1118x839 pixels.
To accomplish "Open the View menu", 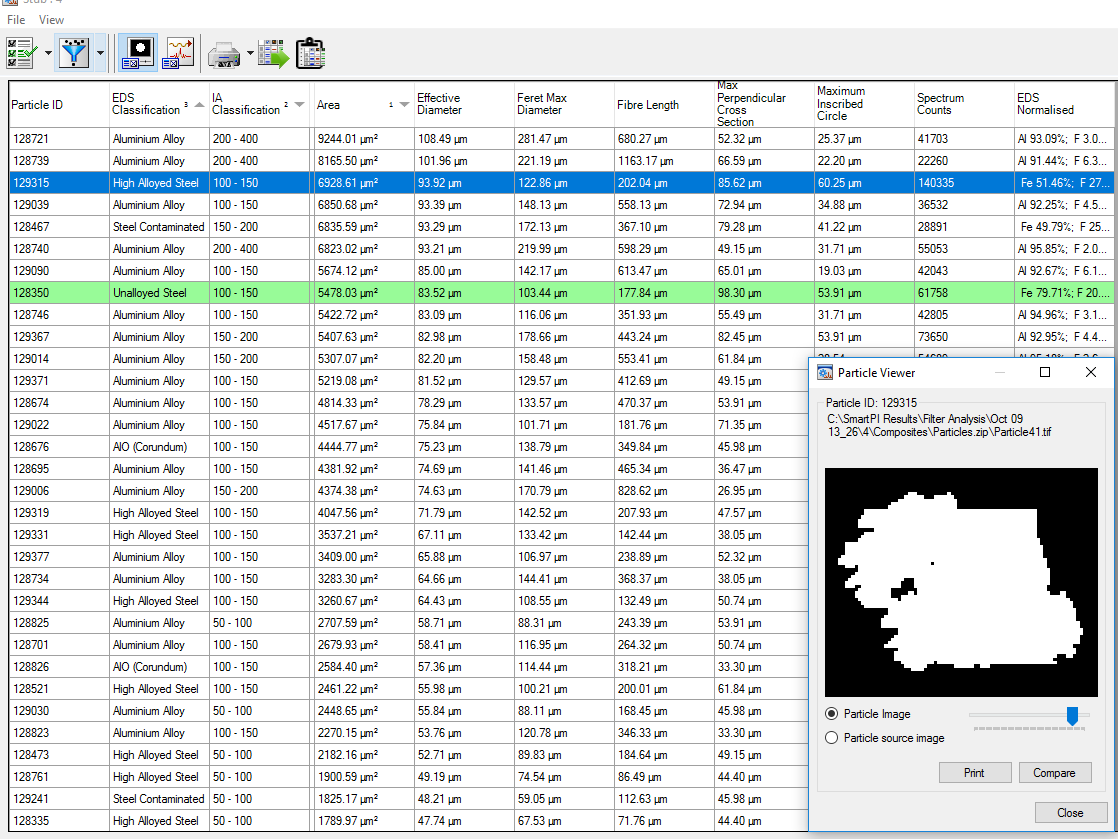I will pos(51,20).
